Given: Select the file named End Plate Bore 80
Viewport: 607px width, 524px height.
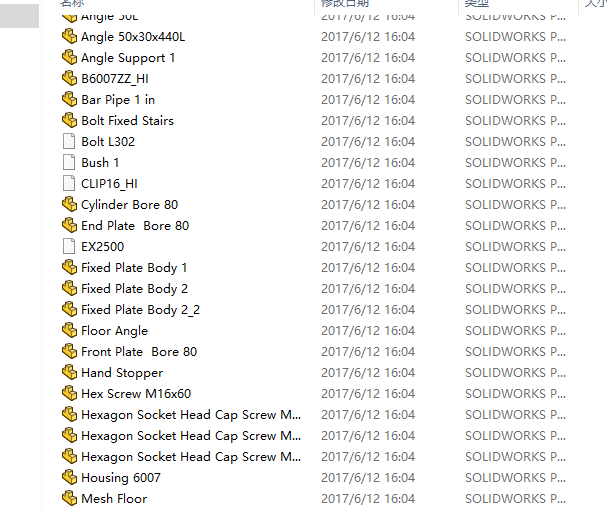Looking at the screenshot, I should pyautogui.click(x=135, y=226).
